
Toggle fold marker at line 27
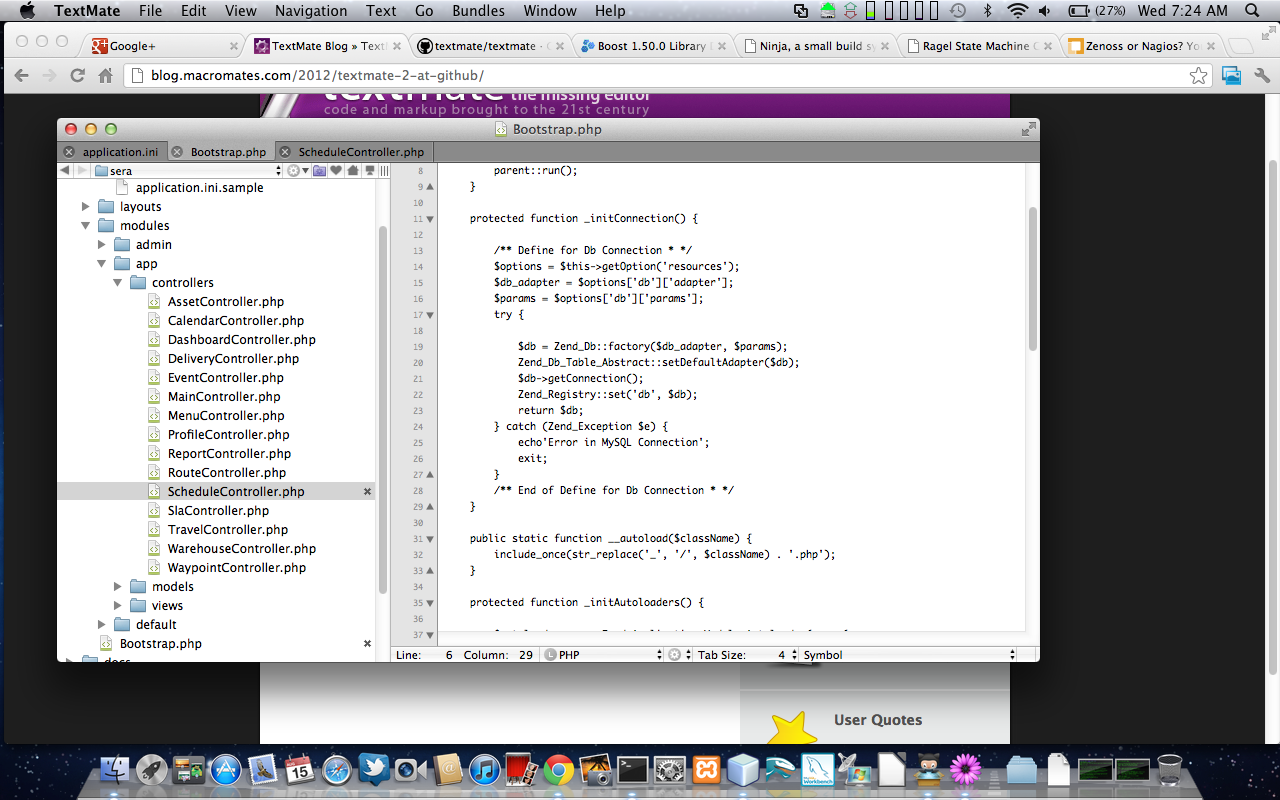click(430, 475)
